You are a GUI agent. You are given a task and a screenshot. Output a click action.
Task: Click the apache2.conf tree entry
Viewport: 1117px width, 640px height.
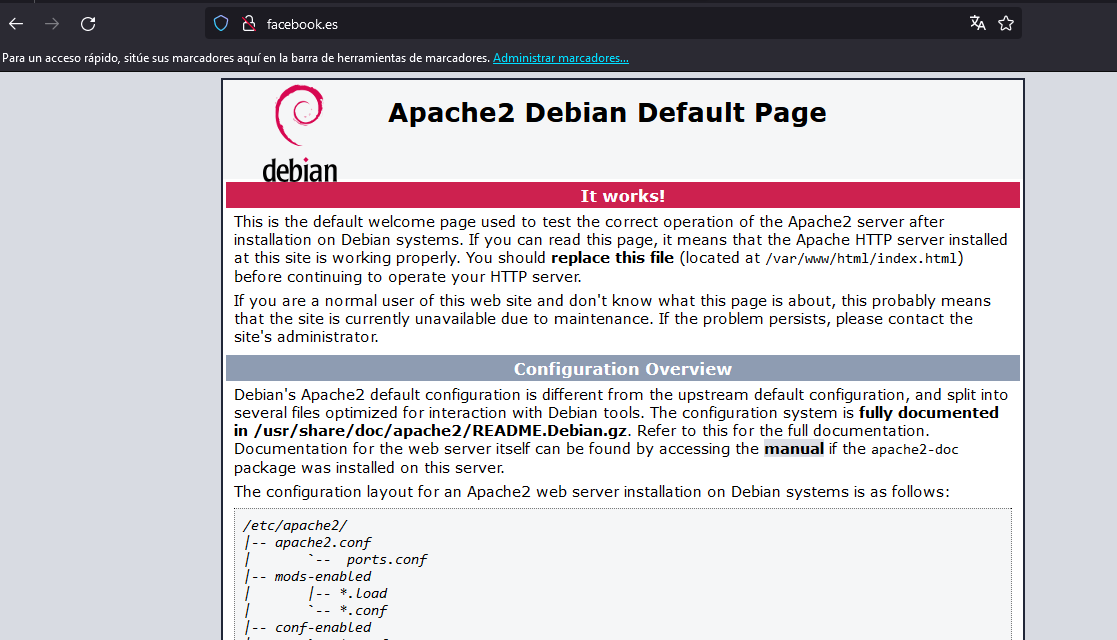point(323,542)
